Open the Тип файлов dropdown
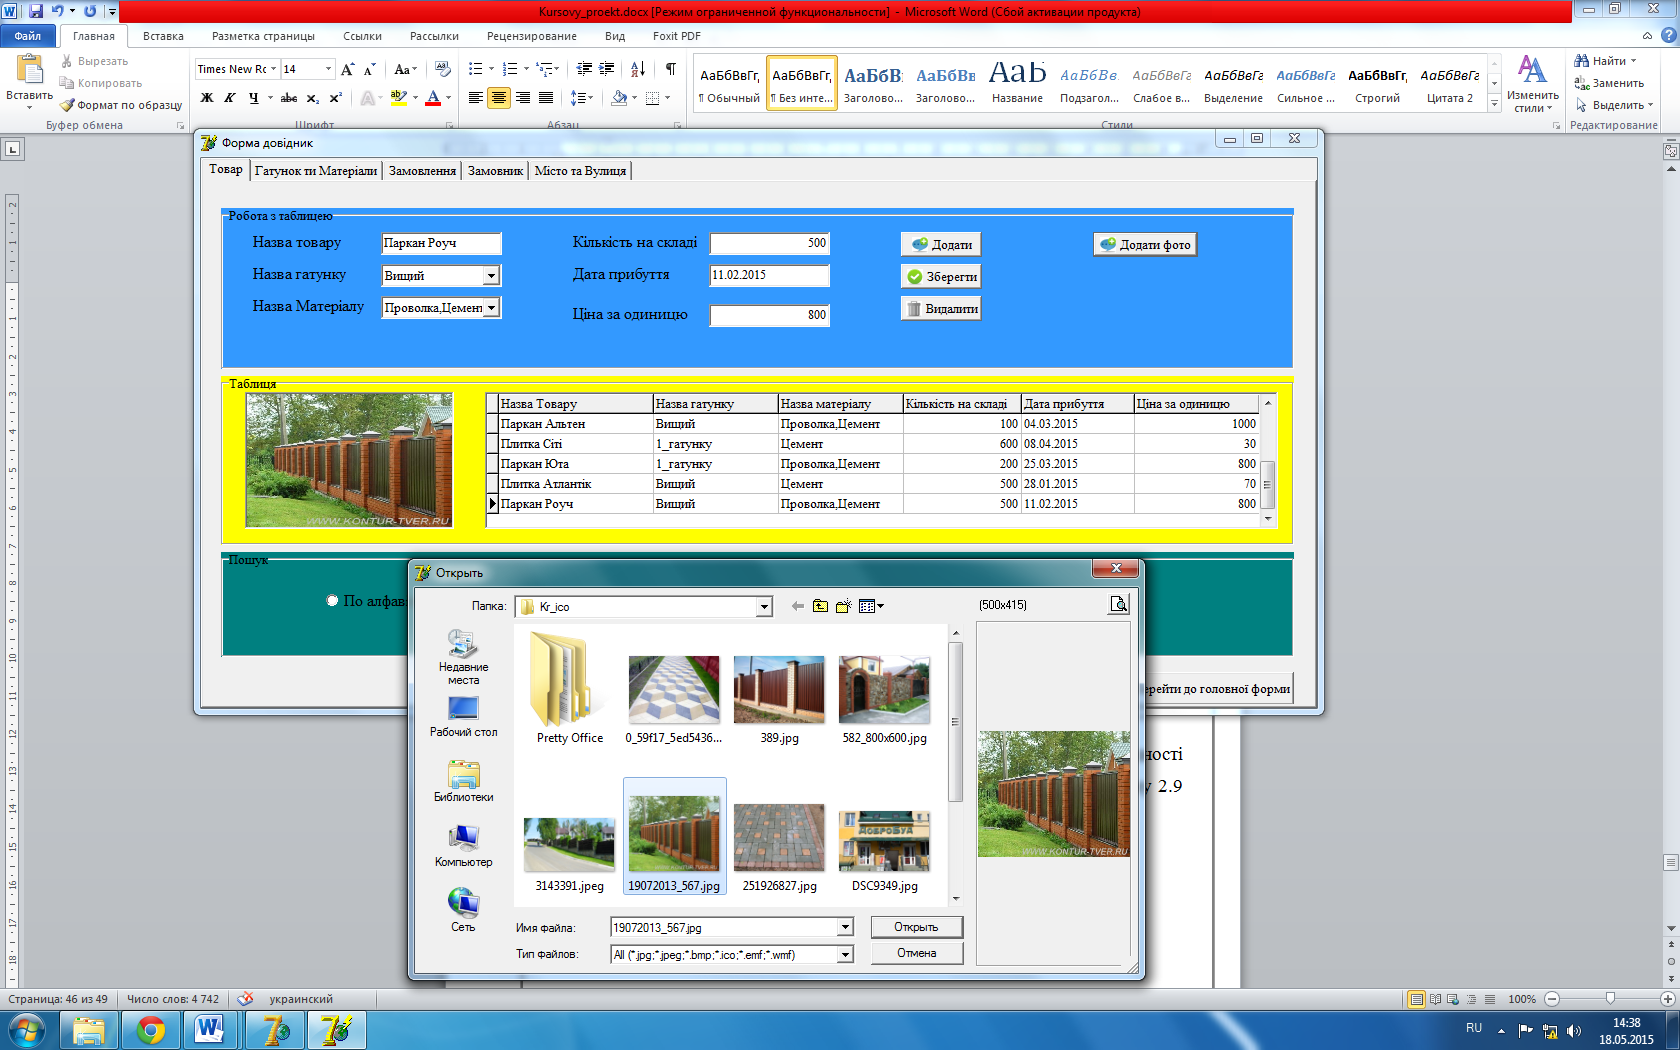Viewport: 1680px width, 1050px height. coord(845,955)
